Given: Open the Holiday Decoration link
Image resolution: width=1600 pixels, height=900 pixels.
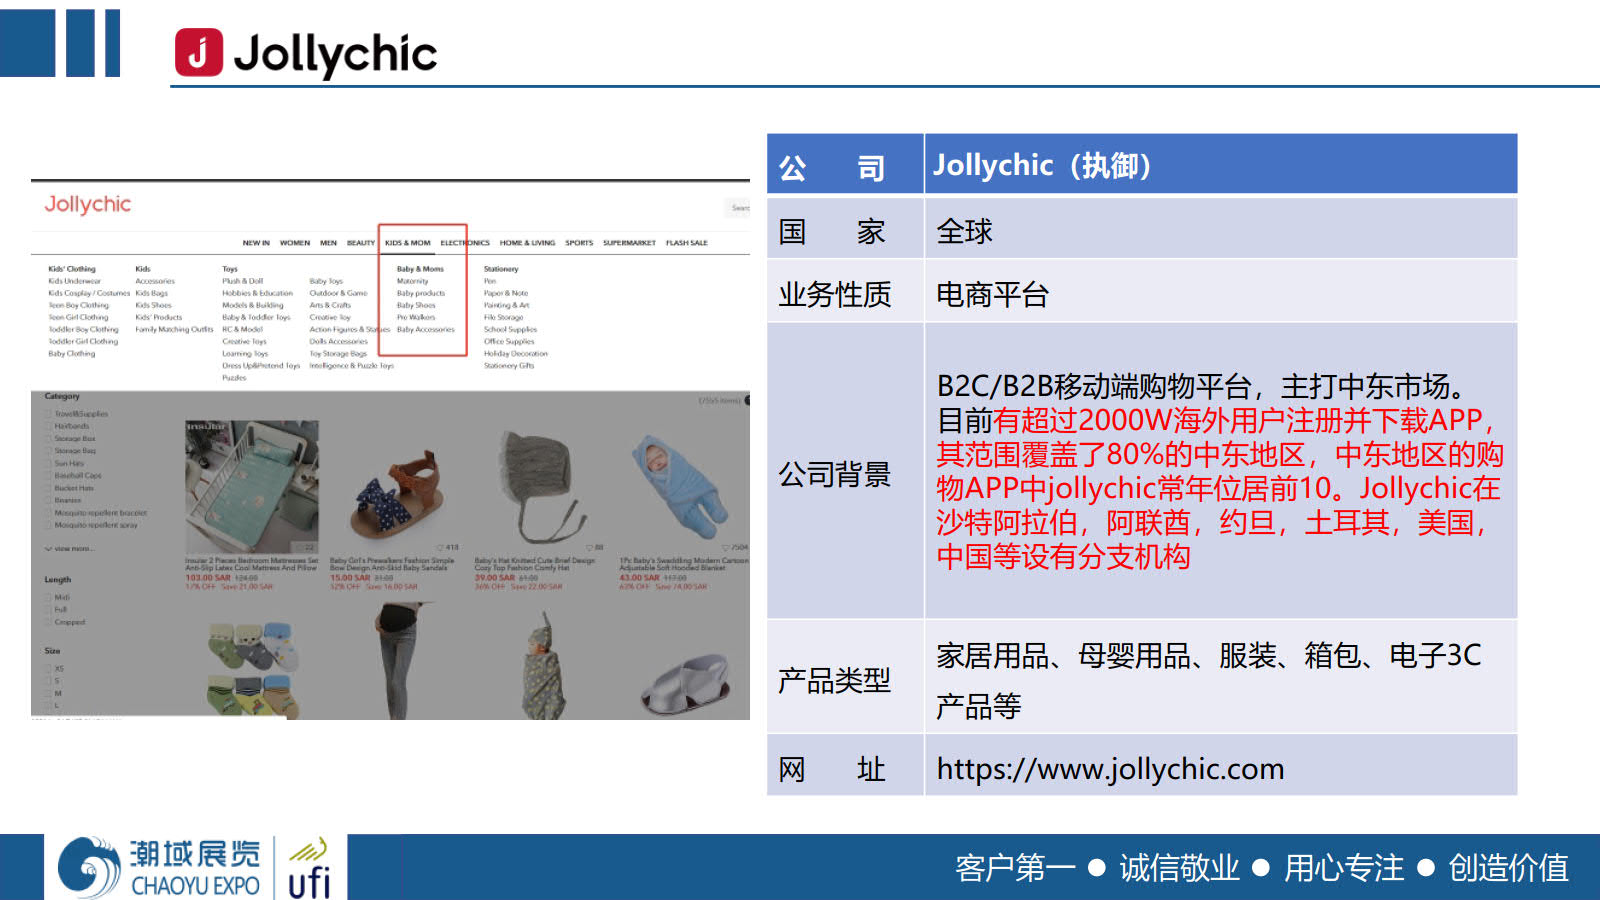Looking at the screenshot, I should pyautogui.click(x=516, y=353).
